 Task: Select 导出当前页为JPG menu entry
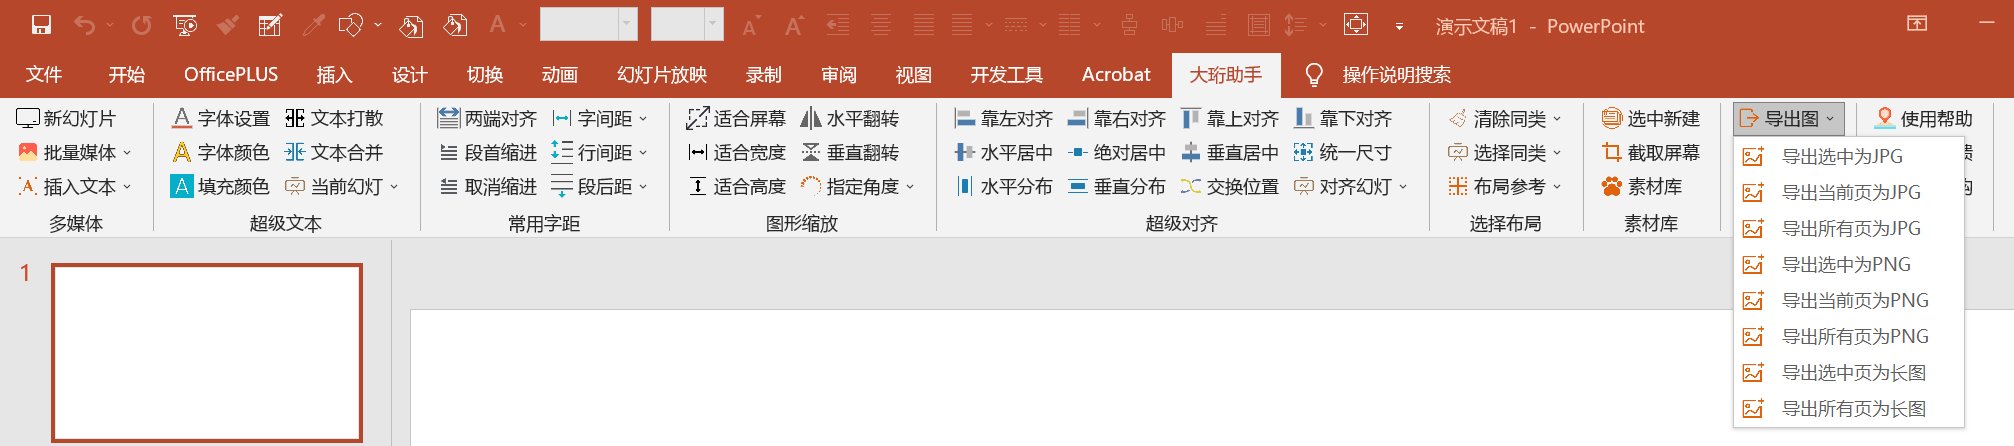tap(1849, 192)
